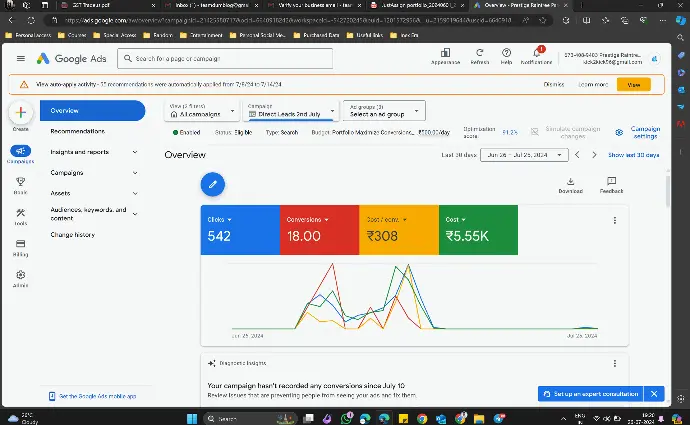The height and width of the screenshot is (425, 690).
Task: Switch to the Inbox Gmail browser tab
Action: (x=211, y=5)
